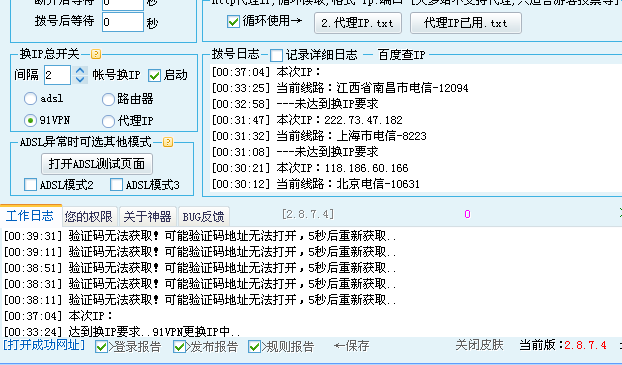The image size is (622, 365).
Task: Toggle the 发布报告 checkbox
Action: click(x=179, y=347)
